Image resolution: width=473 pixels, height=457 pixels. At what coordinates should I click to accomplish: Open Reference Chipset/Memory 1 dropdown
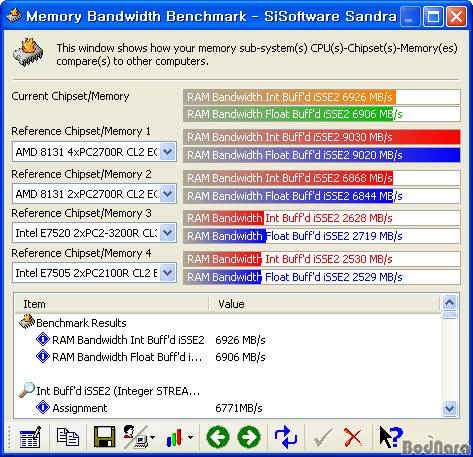[168, 152]
